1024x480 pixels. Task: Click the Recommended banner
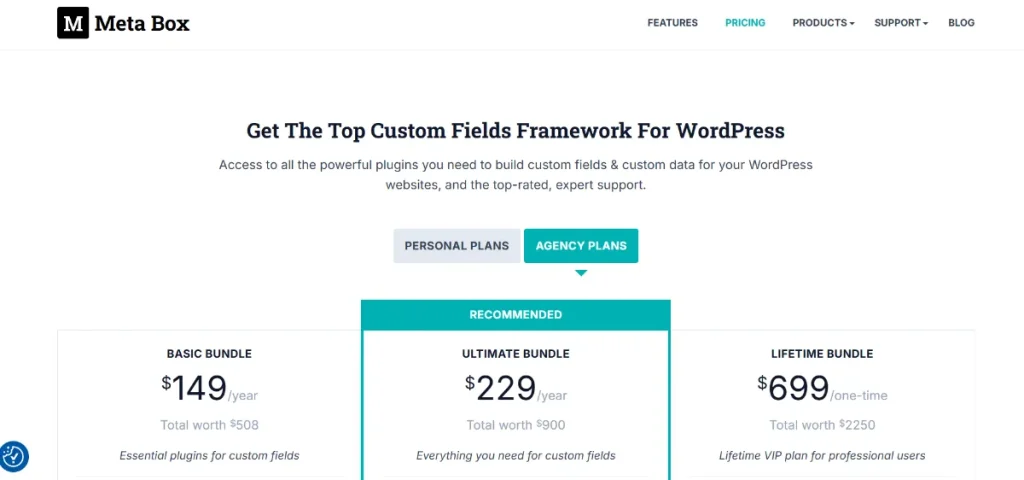(515, 315)
